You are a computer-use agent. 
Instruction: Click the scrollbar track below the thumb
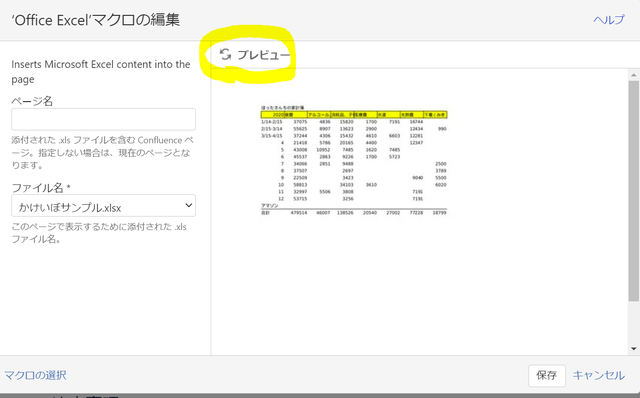pyautogui.click(x=633, y=322)
